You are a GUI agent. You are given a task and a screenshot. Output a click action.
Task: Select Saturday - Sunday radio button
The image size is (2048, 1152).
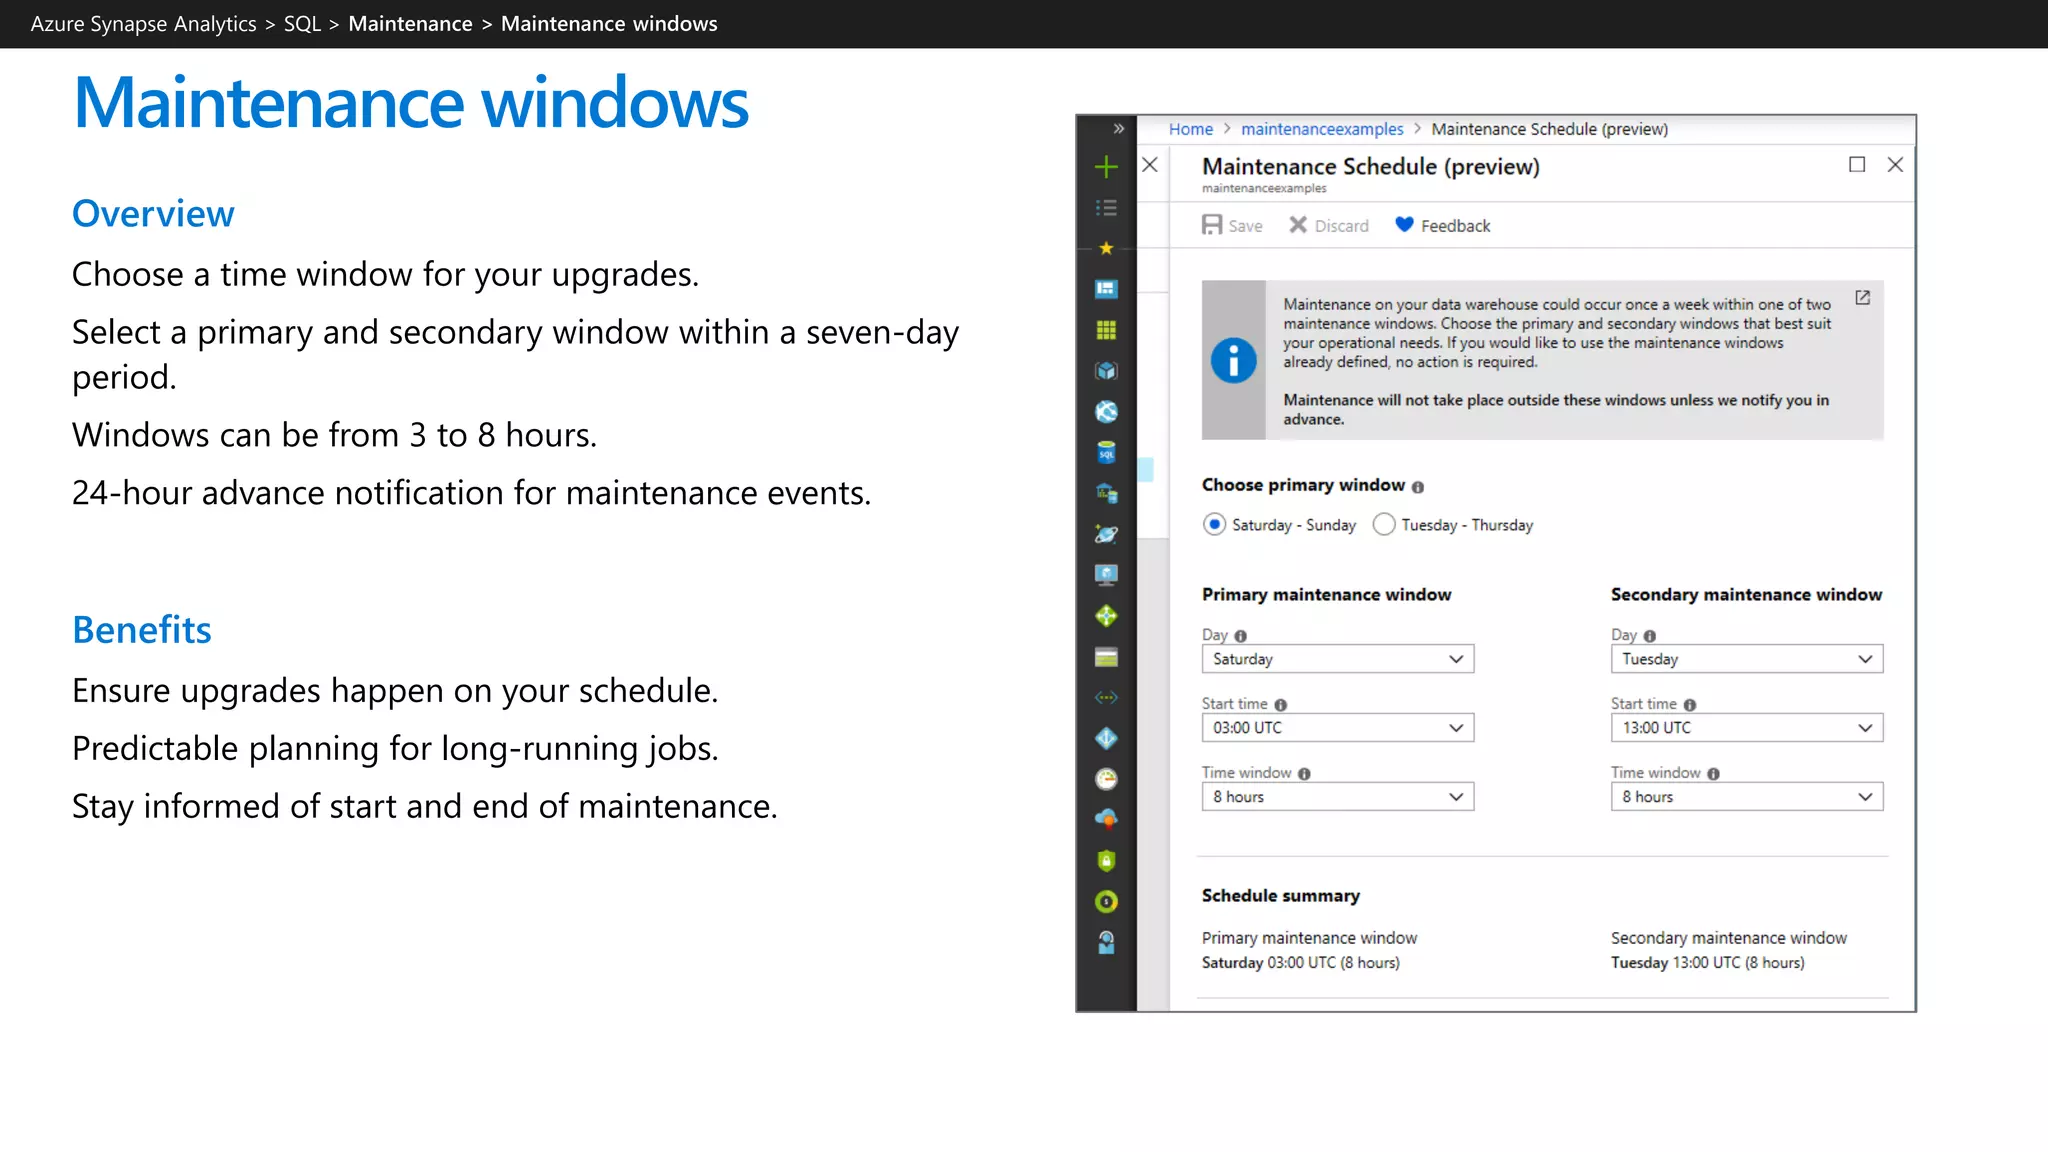coord(1214,524)
